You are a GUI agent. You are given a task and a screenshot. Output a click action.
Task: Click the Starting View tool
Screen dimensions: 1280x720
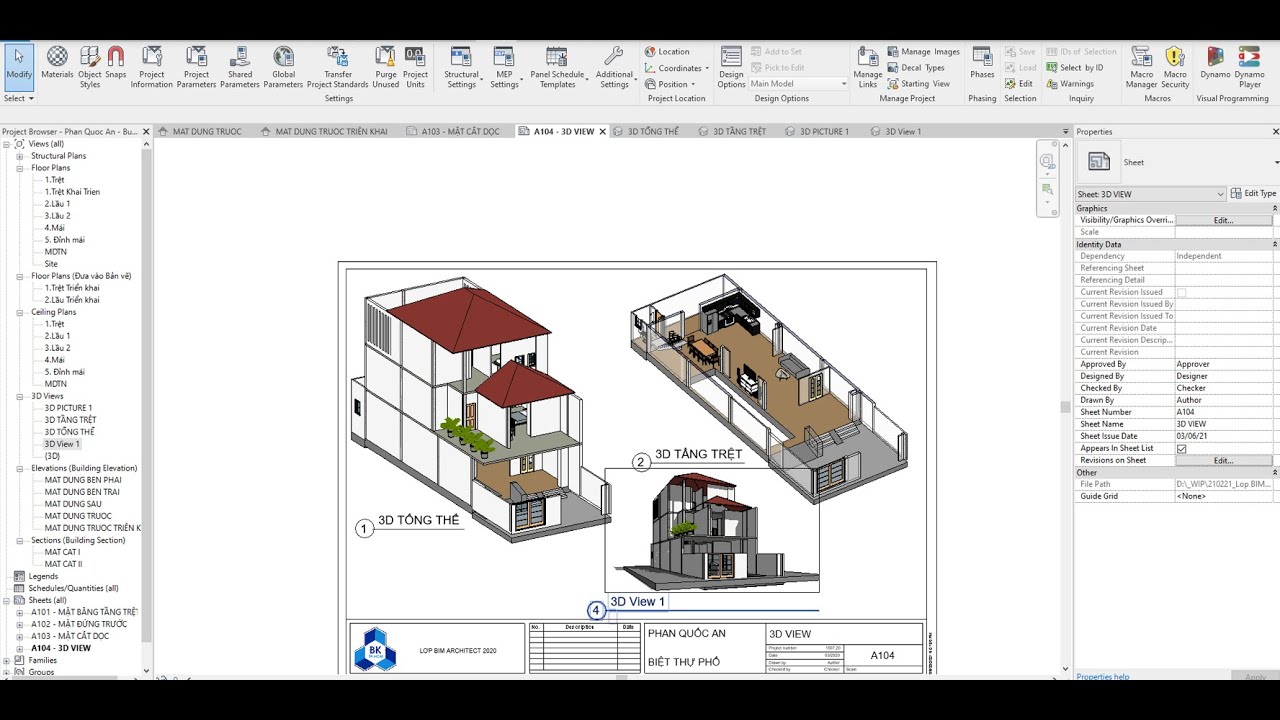point(919,83)
